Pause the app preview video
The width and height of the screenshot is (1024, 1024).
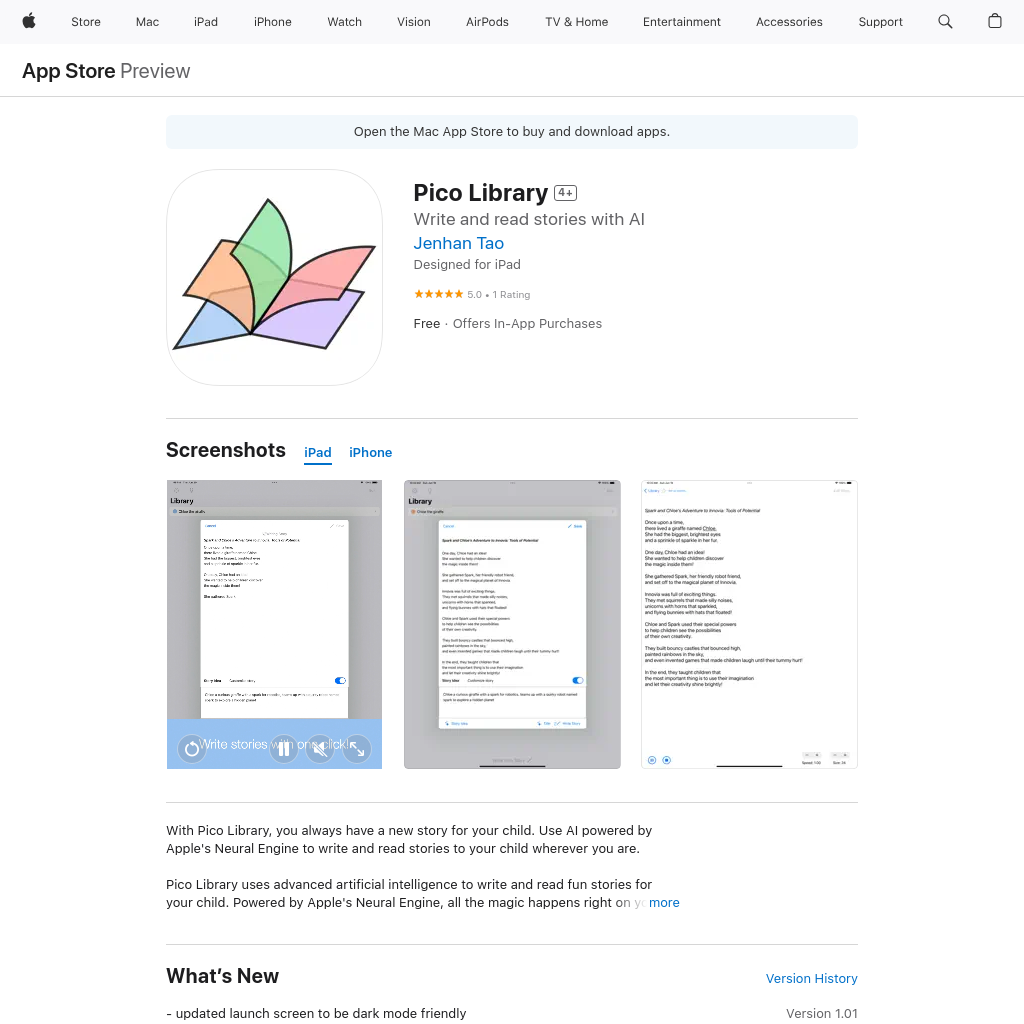[283, 747]
